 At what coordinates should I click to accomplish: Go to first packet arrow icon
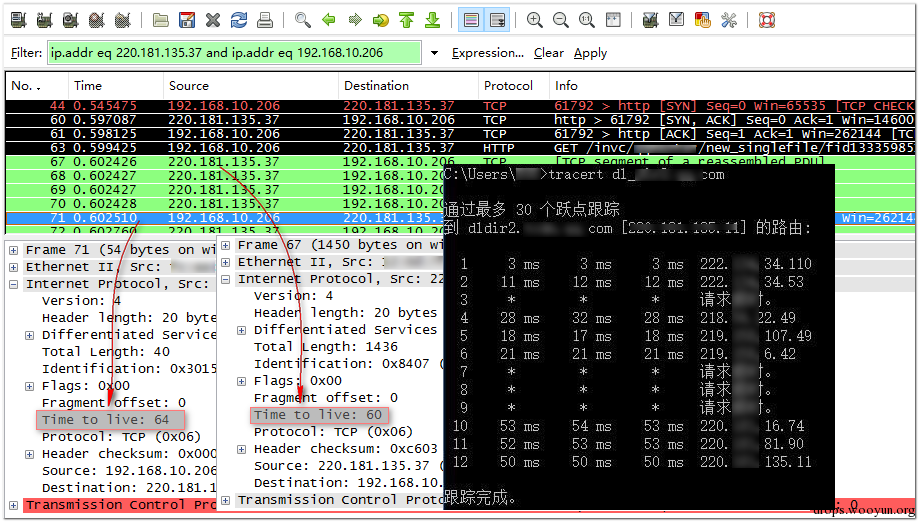(406, 20)
